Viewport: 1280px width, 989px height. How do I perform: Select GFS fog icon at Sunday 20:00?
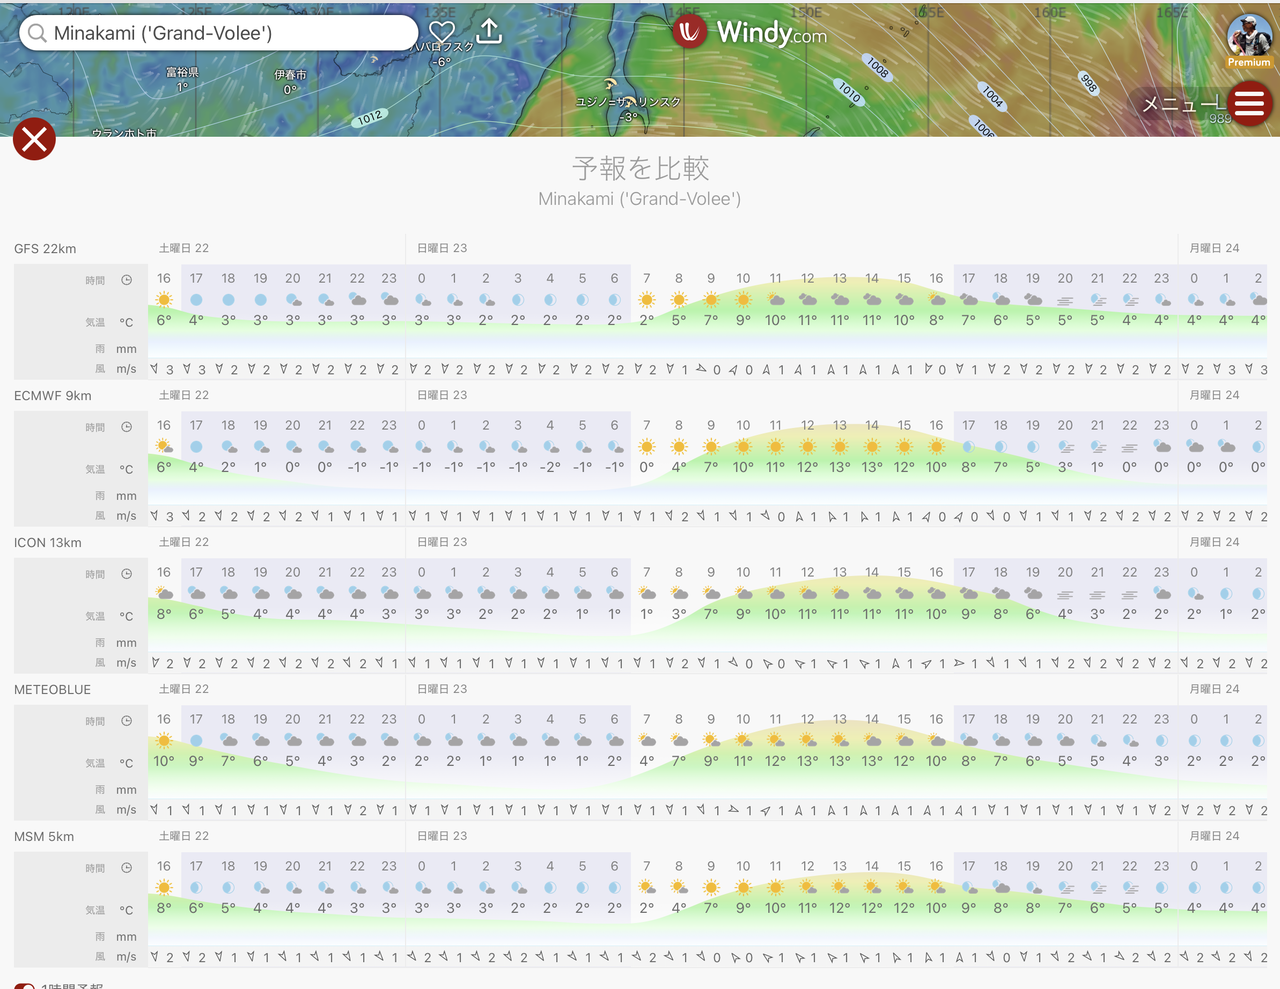point(1065,299)
